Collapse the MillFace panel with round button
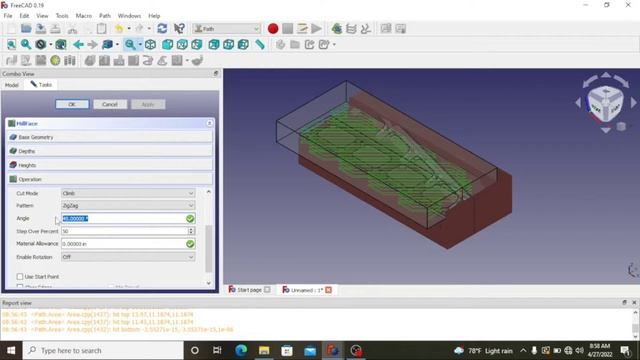The width and height of the screenshot is (640, 360). coord(209,123)
